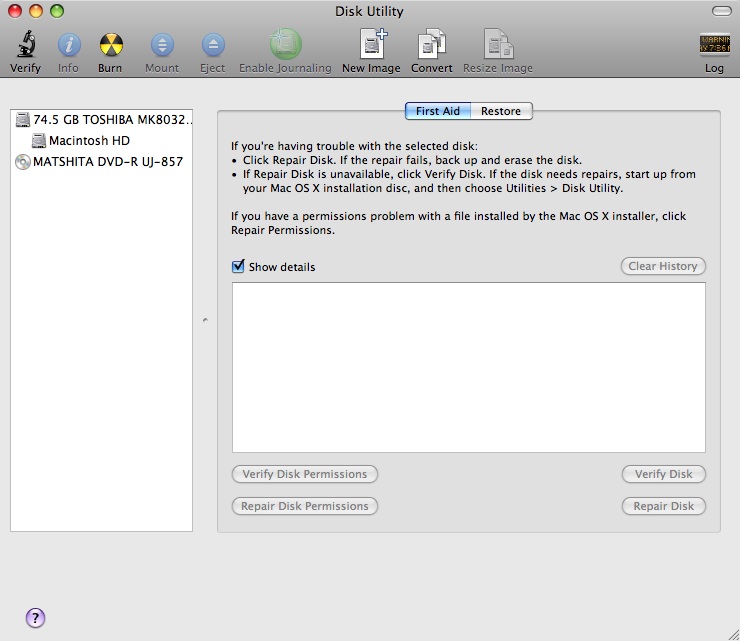Viewport: 740px width, 641px height.
Task: Select the MATSHITA DVD-R drive
Action: 101,162
